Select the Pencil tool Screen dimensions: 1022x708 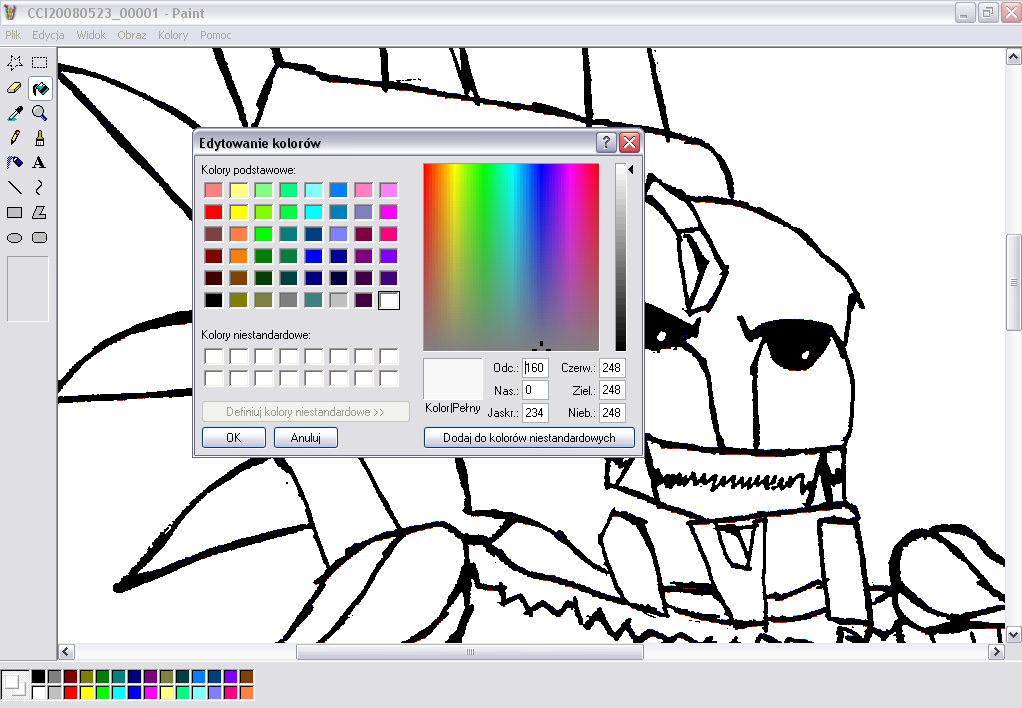point(14,137)
